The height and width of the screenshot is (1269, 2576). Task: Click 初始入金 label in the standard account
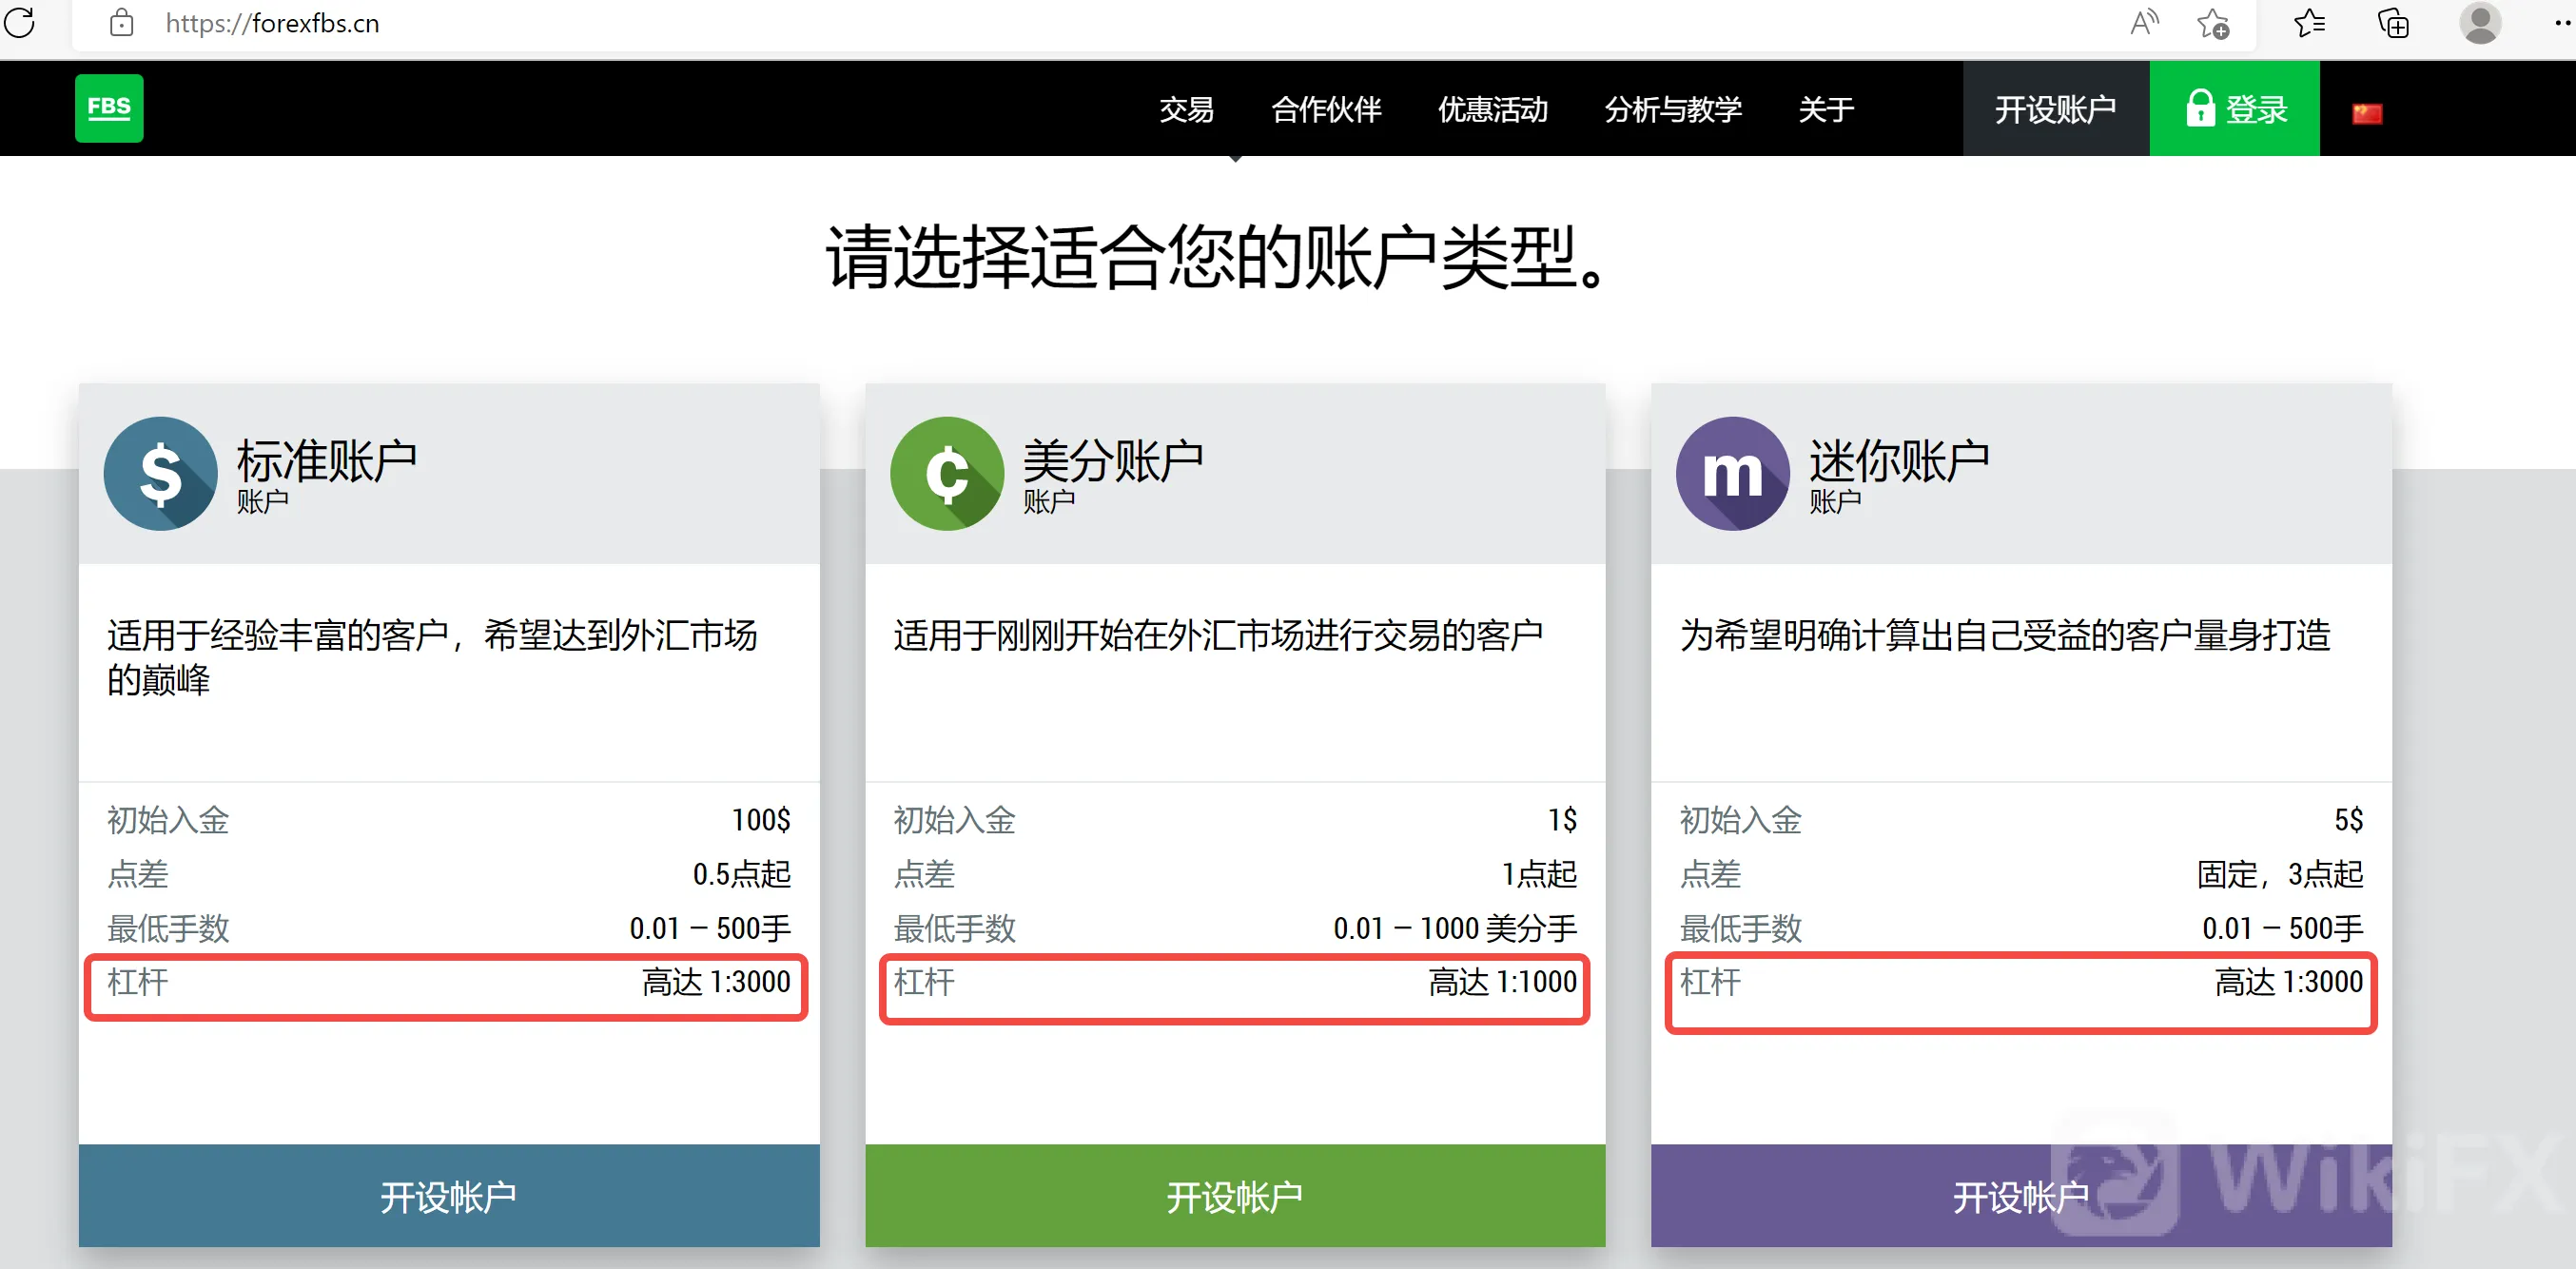click(x=168, y=820)
